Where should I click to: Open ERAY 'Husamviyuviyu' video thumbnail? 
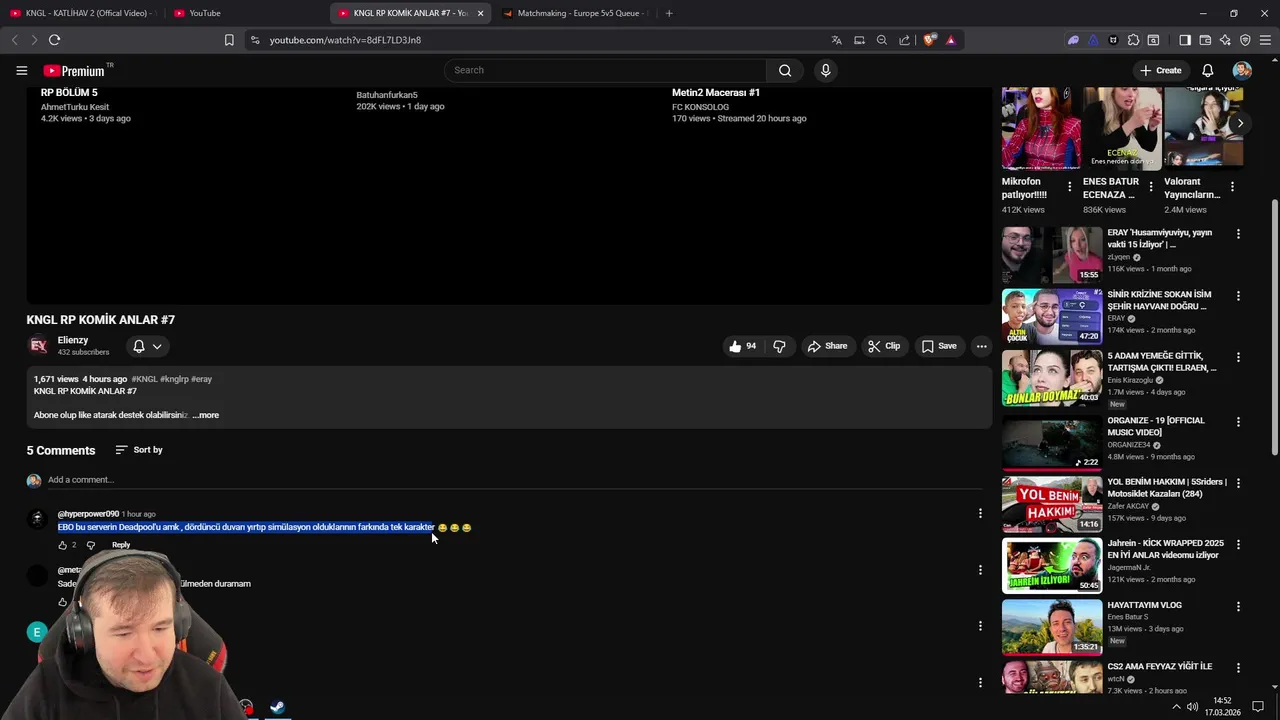click(x=1052, y=254)
